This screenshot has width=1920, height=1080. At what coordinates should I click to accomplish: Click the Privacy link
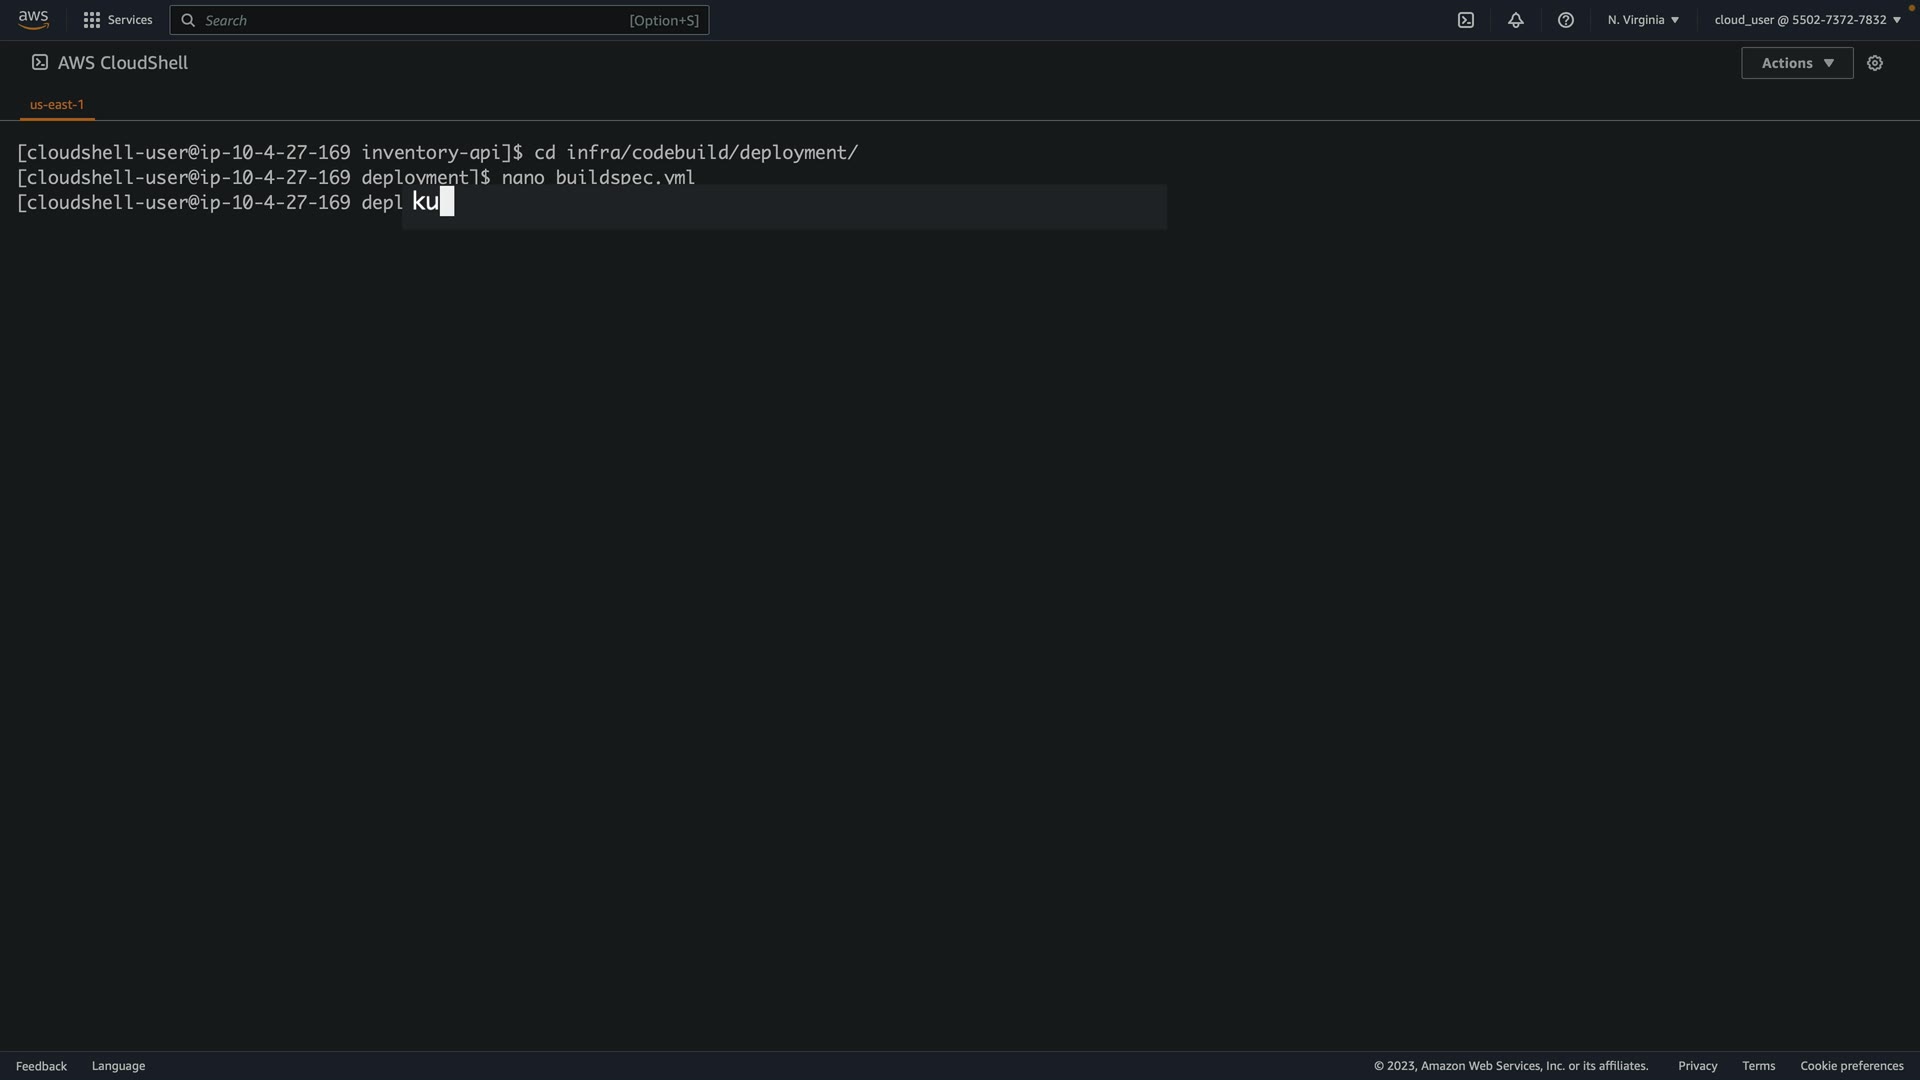[1697, 1066]
